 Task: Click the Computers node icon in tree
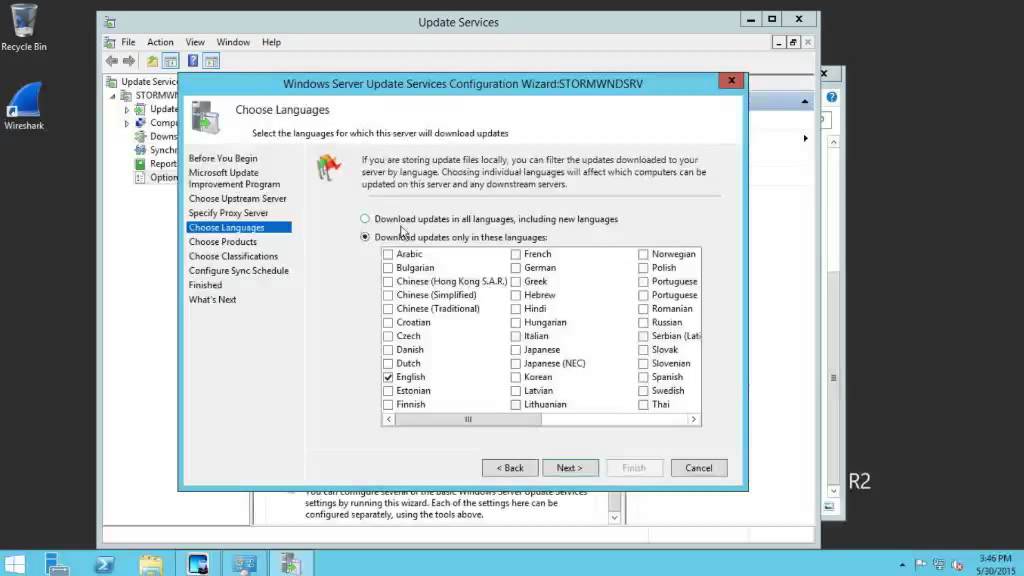click(140, 123)
